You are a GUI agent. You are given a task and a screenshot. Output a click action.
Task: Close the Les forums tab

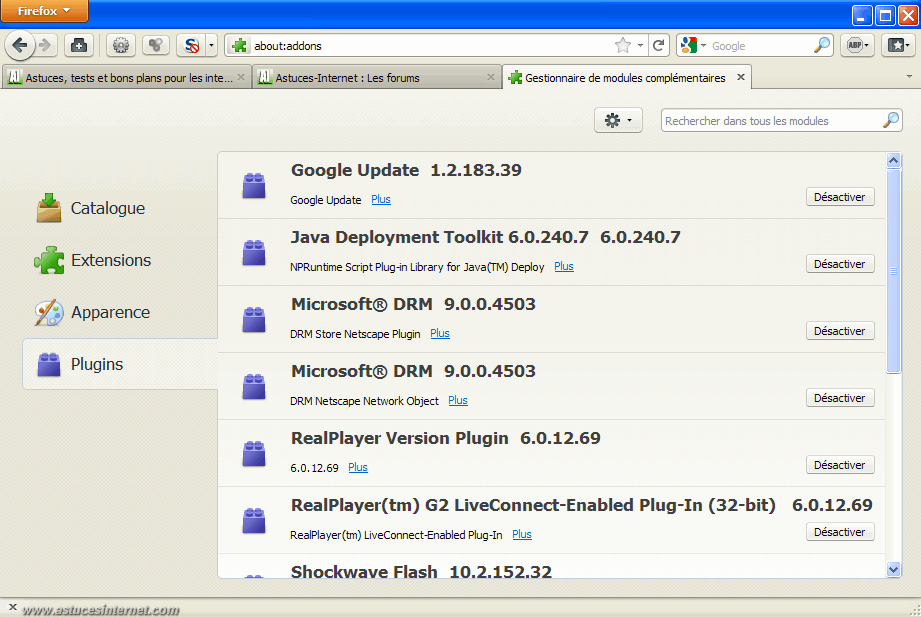pyautogui.click(x=490, y=77)
